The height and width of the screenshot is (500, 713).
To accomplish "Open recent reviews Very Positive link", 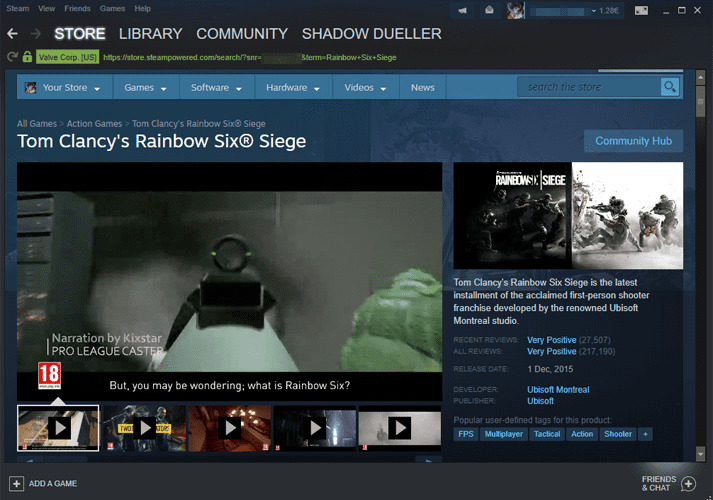I will [552, 340].
